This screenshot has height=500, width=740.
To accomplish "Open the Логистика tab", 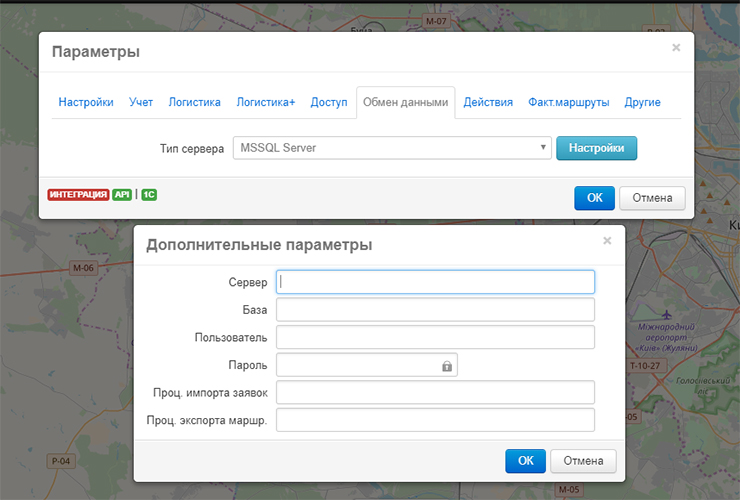I will coord(194,102).
